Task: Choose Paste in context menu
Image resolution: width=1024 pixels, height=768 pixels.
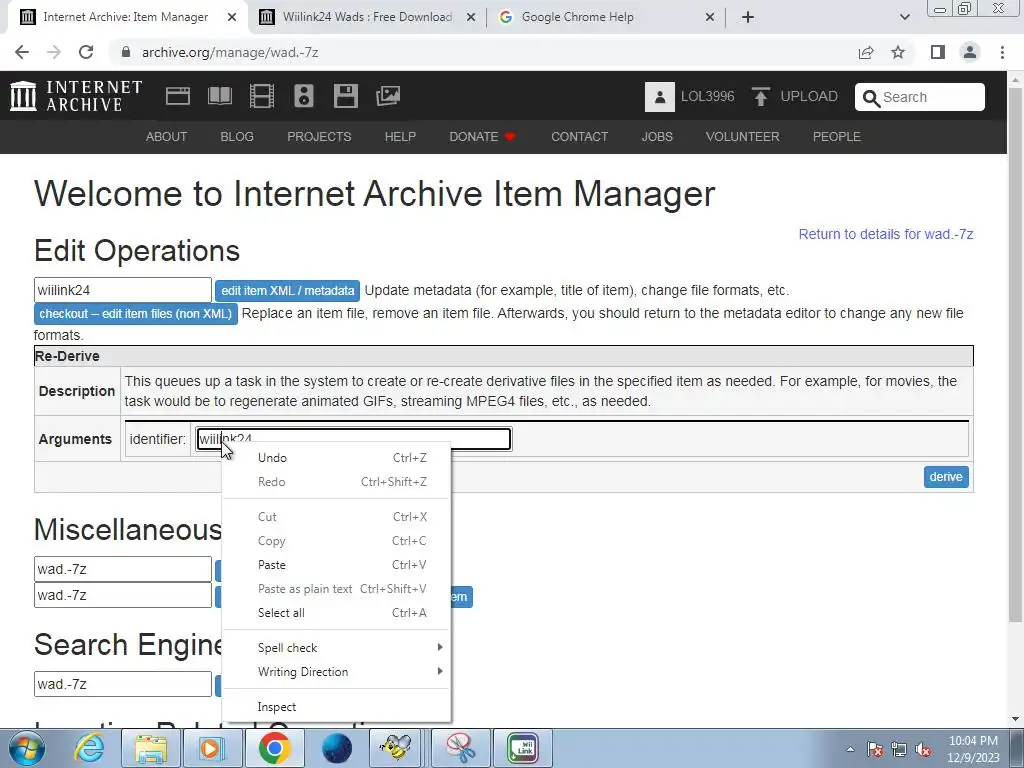Action: [336, 565]
